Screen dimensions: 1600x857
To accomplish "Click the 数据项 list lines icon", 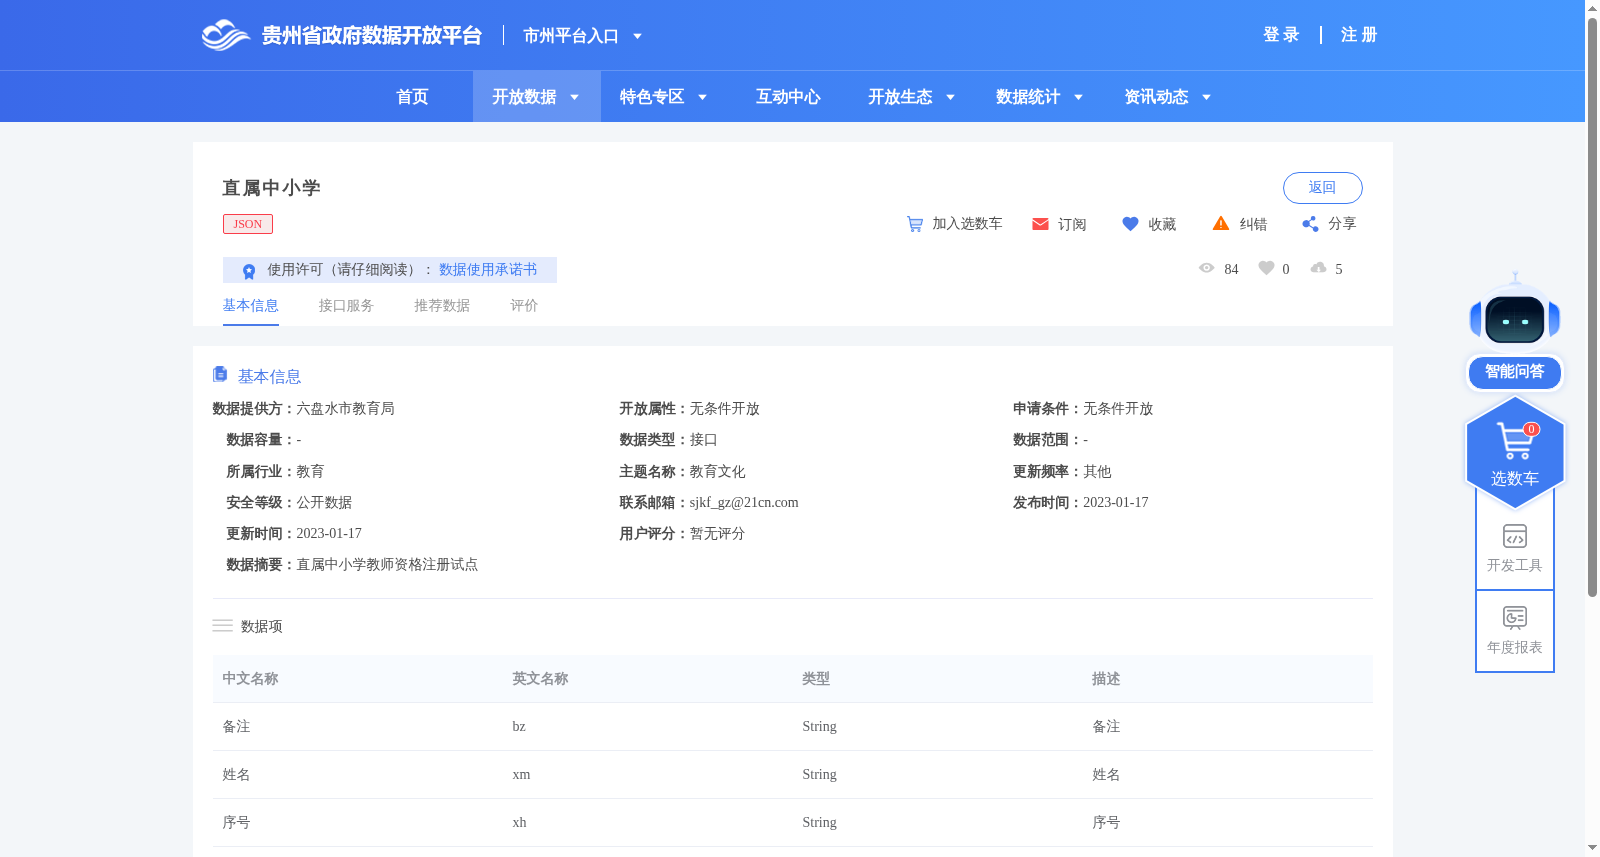I will click(222, 625).
